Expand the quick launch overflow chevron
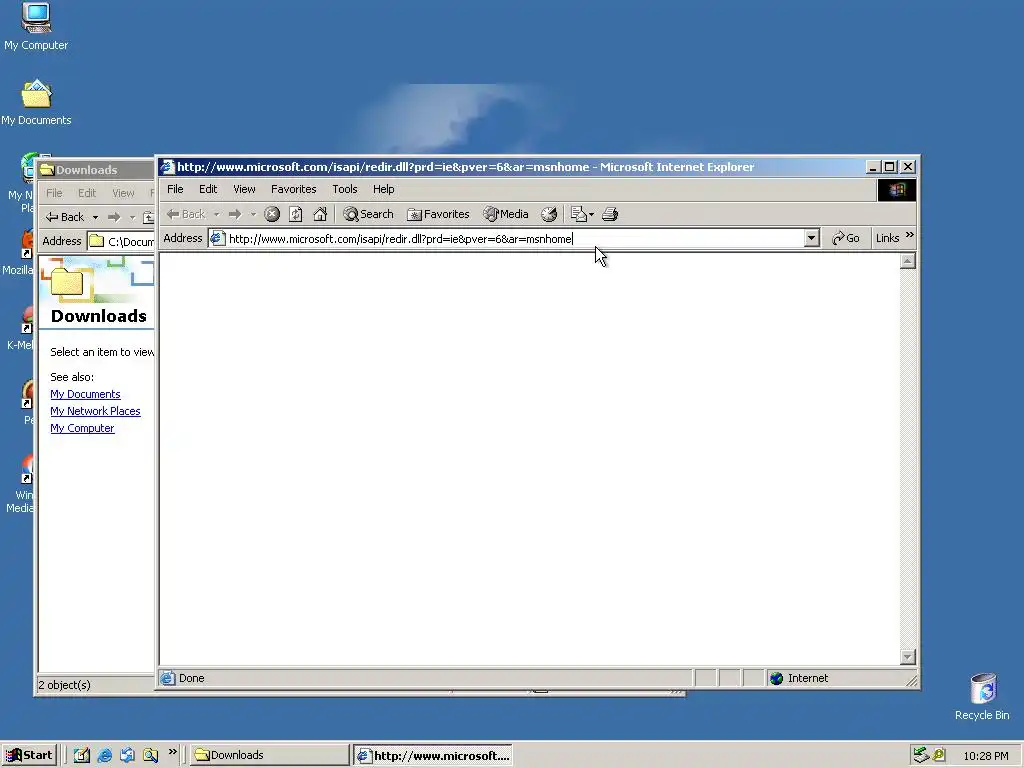 click(172, 752)
